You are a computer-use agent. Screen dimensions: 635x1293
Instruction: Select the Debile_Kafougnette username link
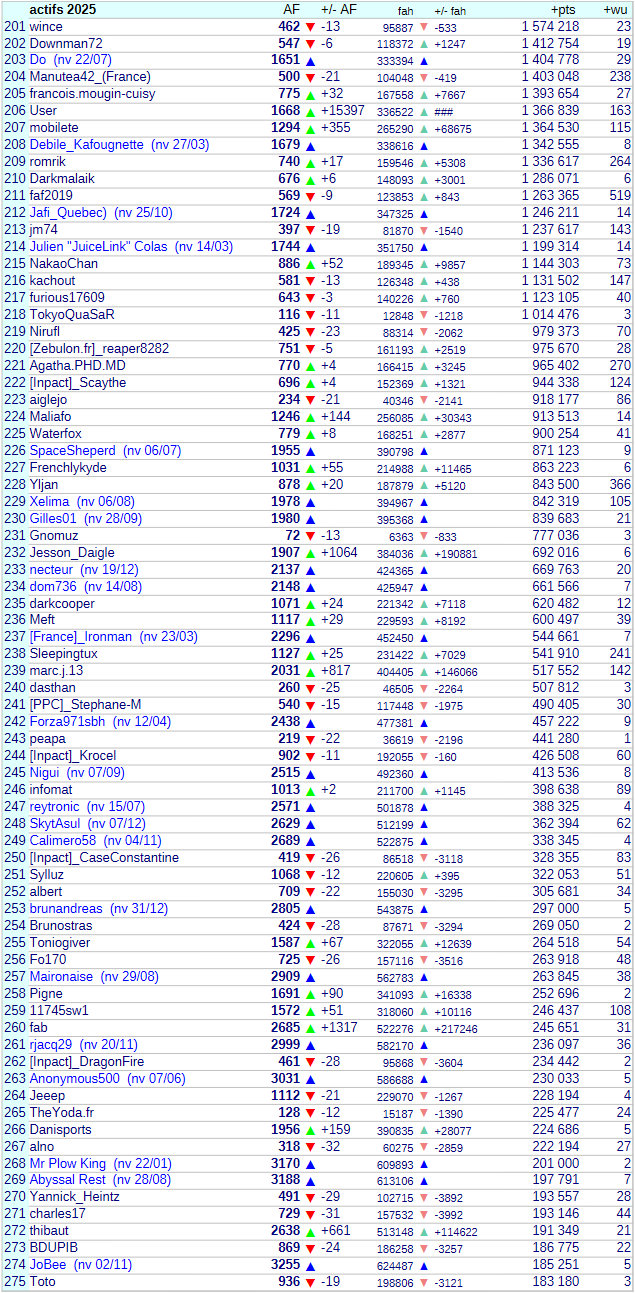coord(86,145)
